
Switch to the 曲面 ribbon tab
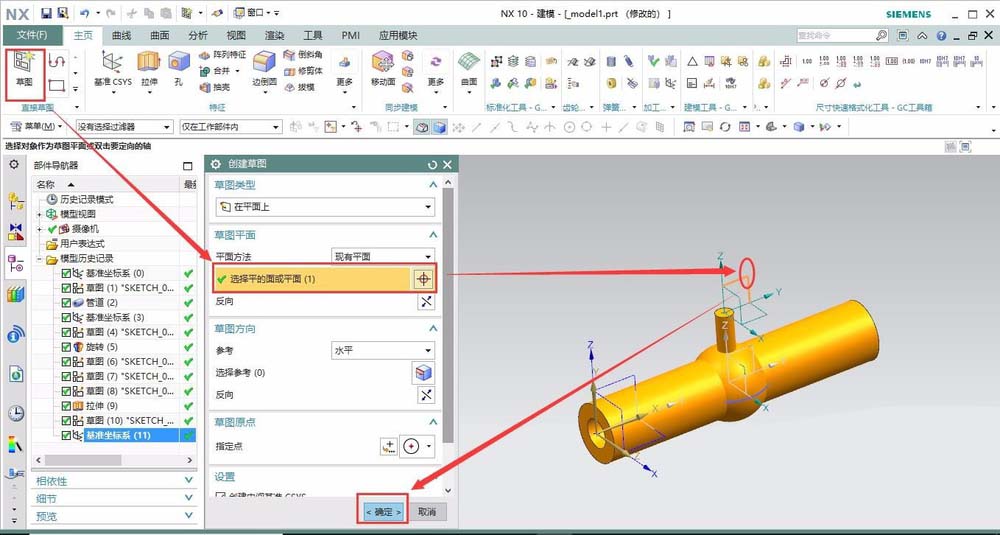click(159, 36)
